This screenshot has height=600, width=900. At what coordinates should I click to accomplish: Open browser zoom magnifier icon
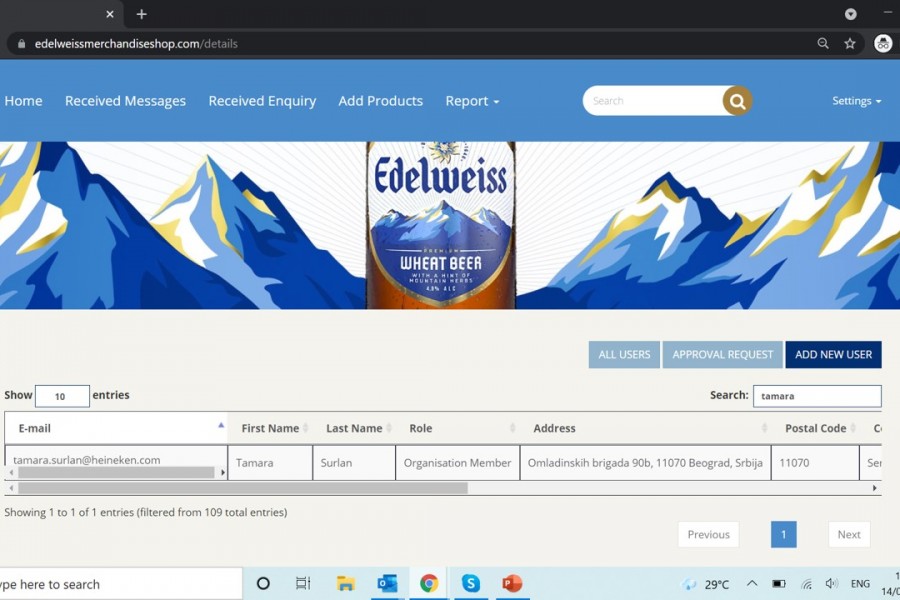pos(823,44)
